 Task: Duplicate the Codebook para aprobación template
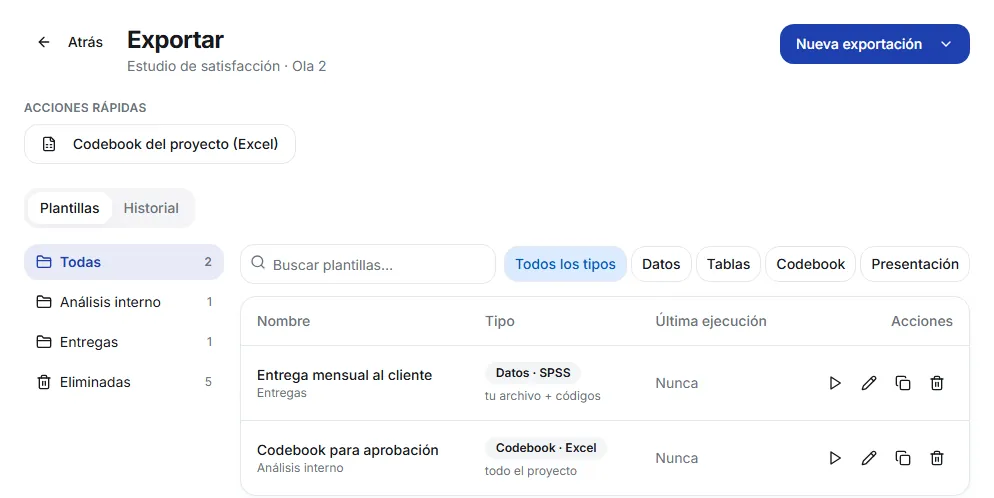tap(903, 457)
